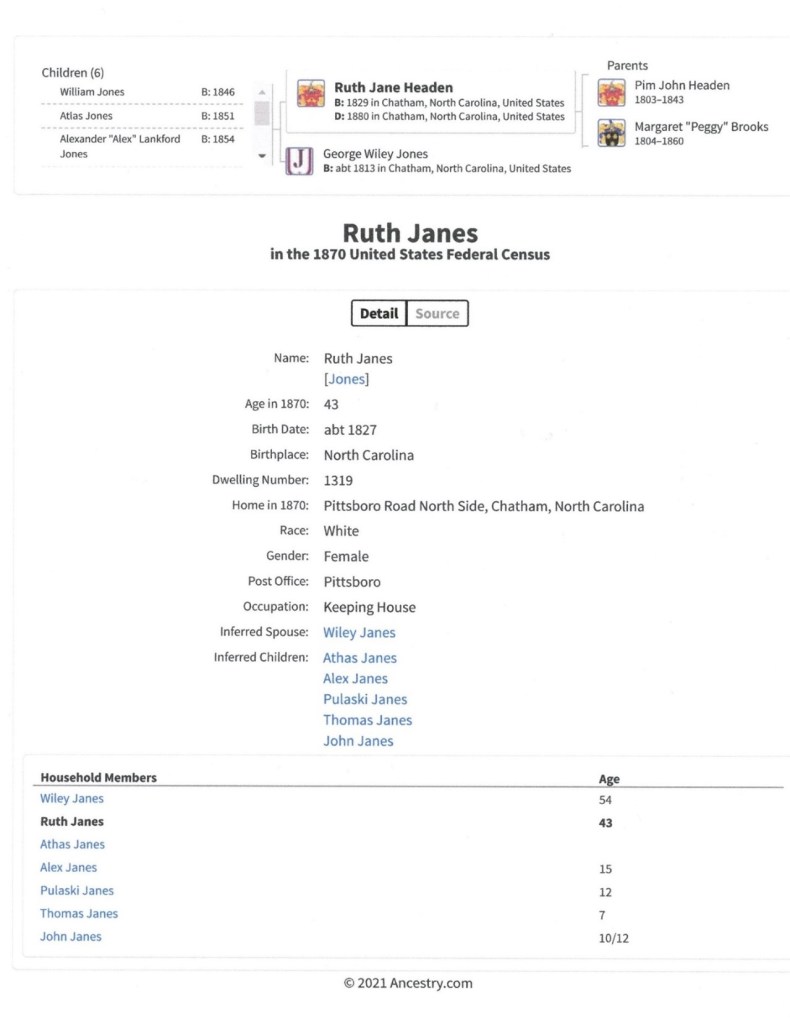Switch to the Source tab

point(437,313)
